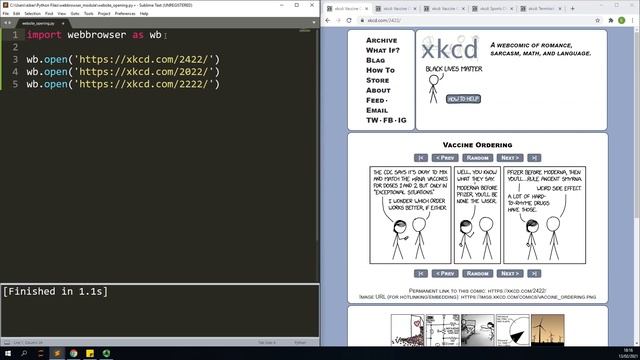This screenshot has height=360, width=640.
Task: Click top Next comic button
Action: tap(510, 158)
